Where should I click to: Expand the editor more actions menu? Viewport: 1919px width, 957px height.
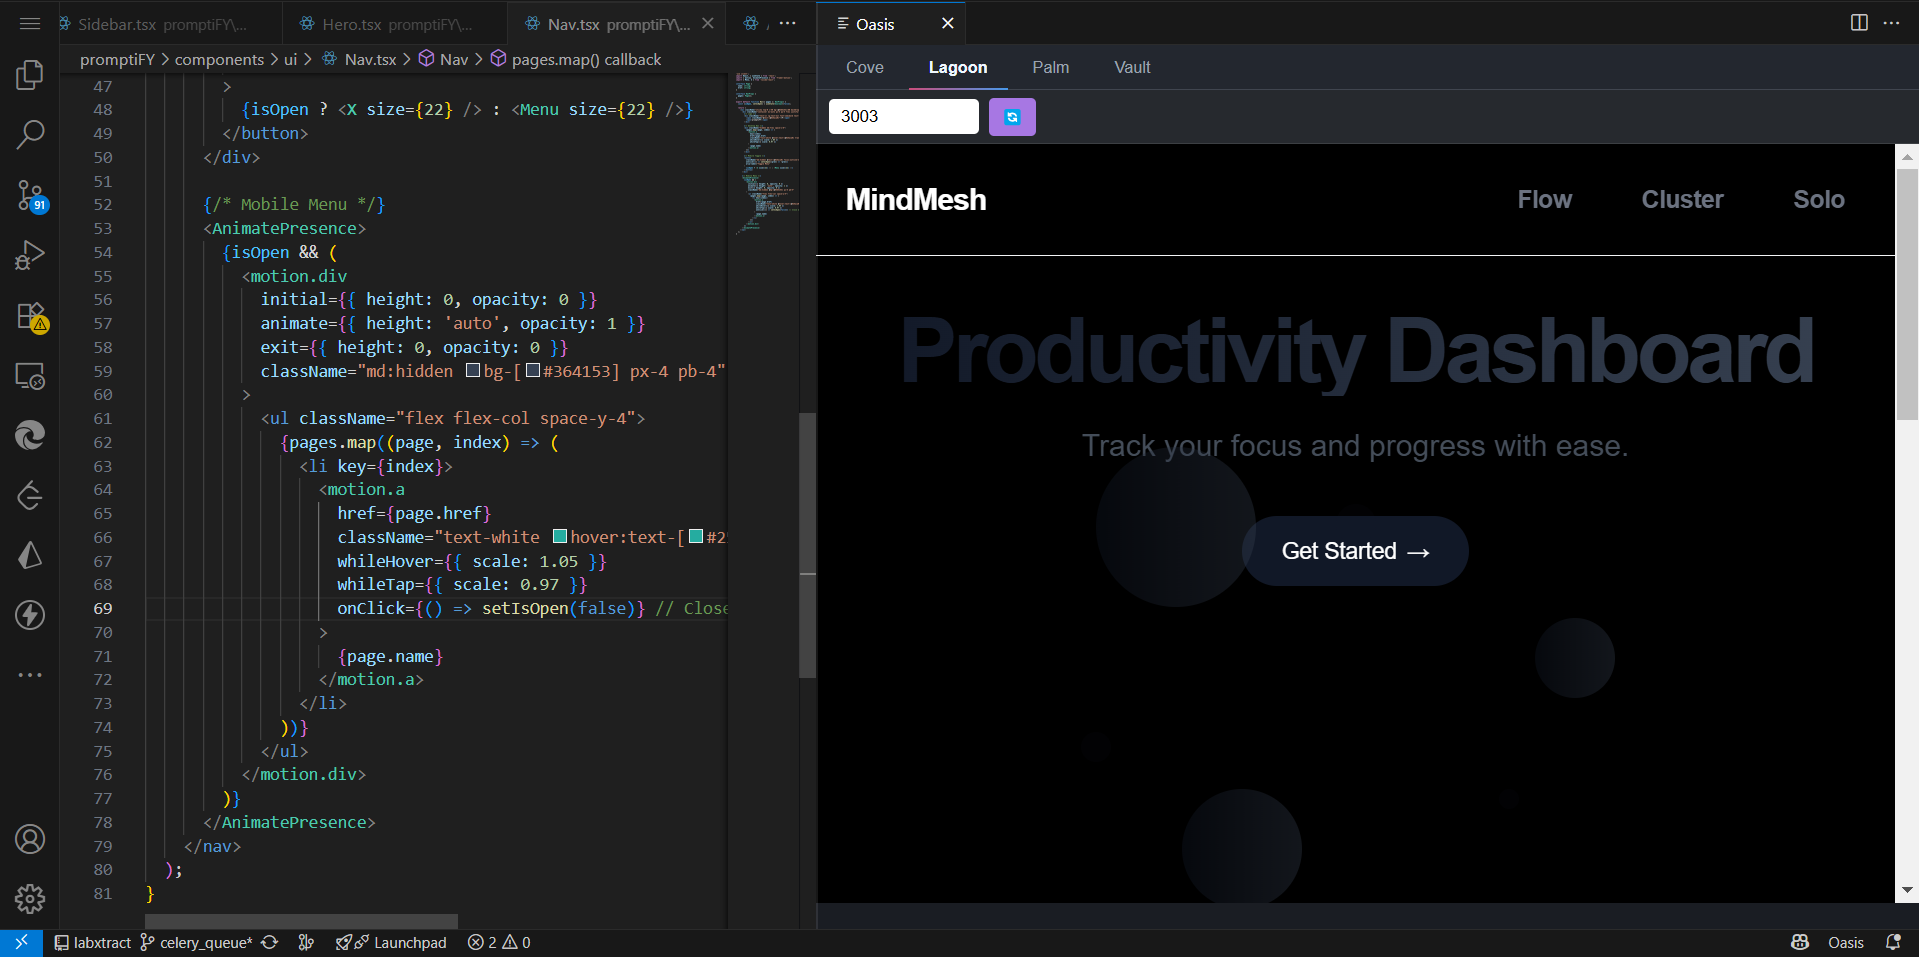click(1893, 22)
